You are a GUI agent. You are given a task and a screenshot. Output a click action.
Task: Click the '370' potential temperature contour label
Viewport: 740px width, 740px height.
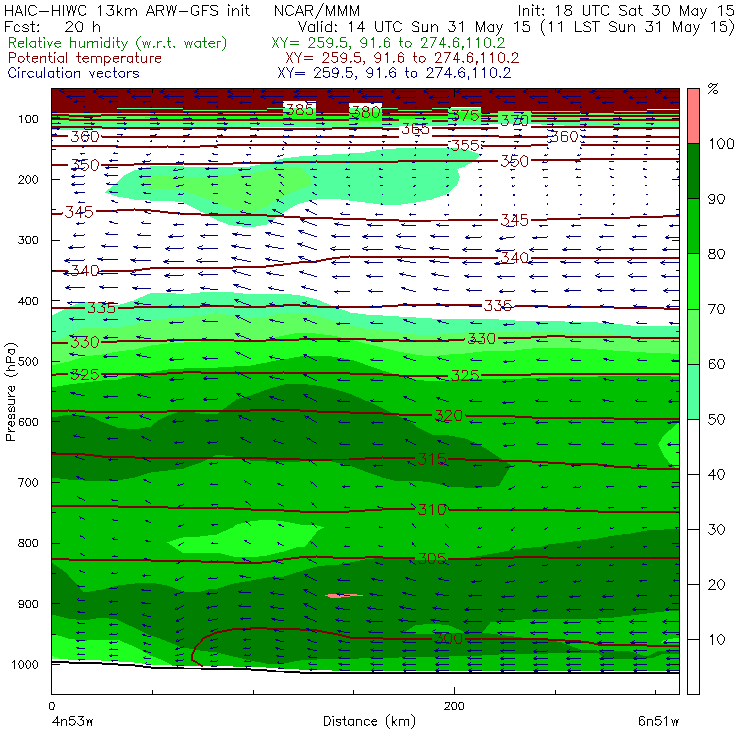pos(514,121)
